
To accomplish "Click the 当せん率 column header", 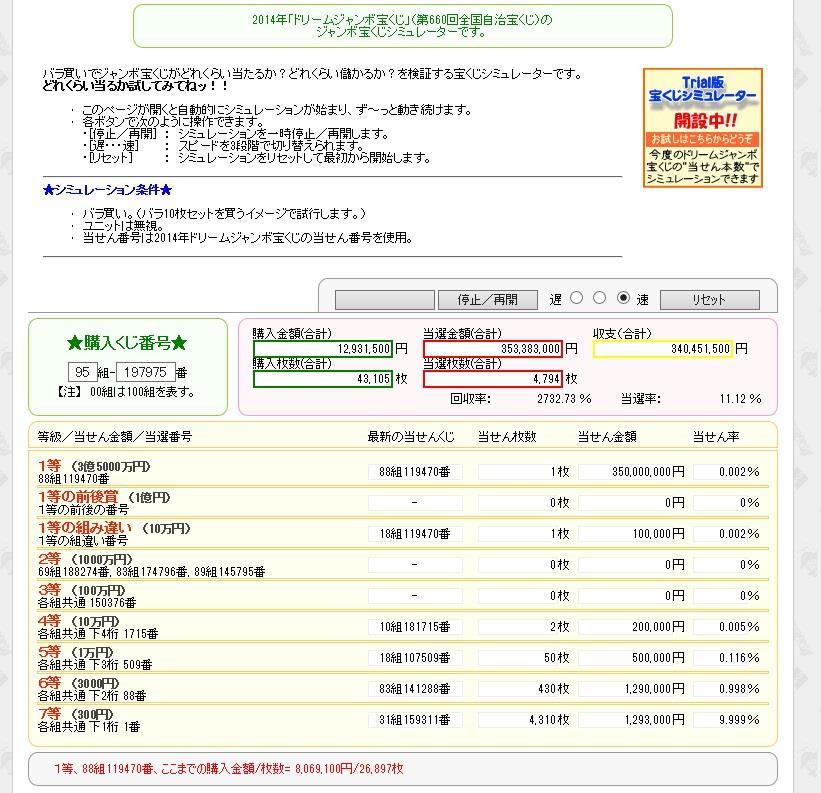I will [x=716, y=437].
